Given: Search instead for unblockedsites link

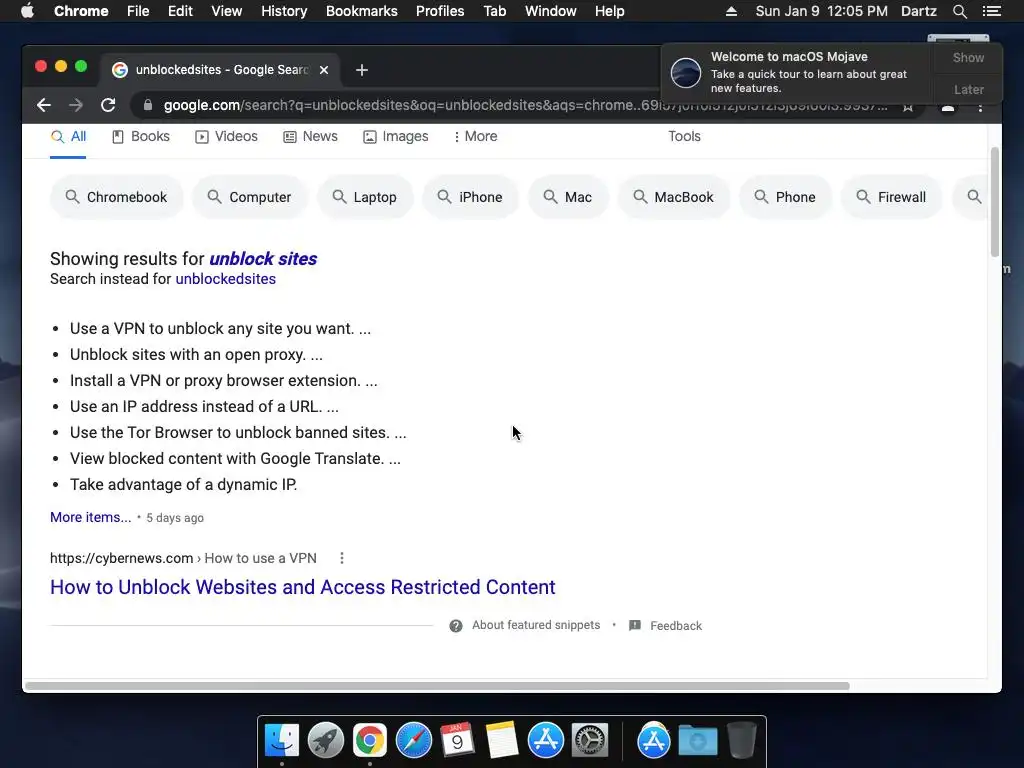Looking at the screenshot, I should [225, 279].
